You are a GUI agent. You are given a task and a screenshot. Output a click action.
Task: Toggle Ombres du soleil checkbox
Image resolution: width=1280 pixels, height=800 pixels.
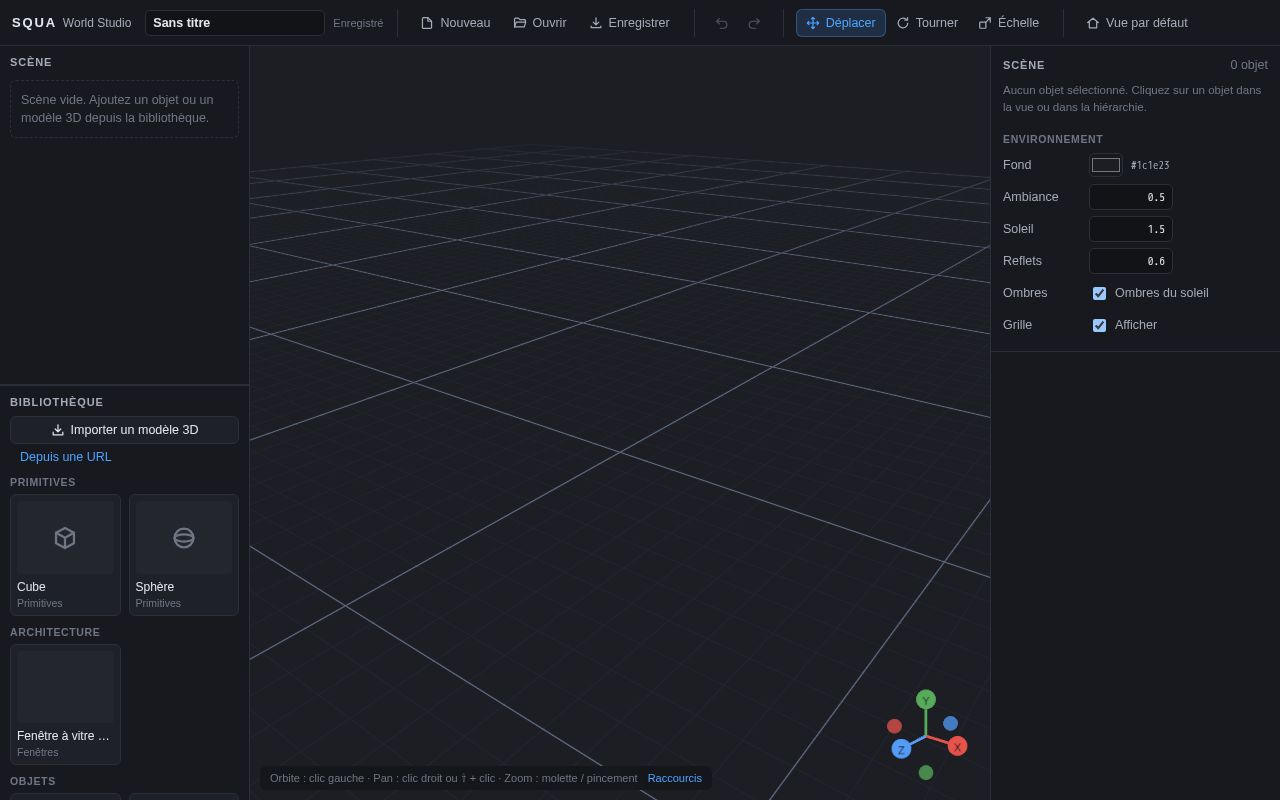[1099, 293]
